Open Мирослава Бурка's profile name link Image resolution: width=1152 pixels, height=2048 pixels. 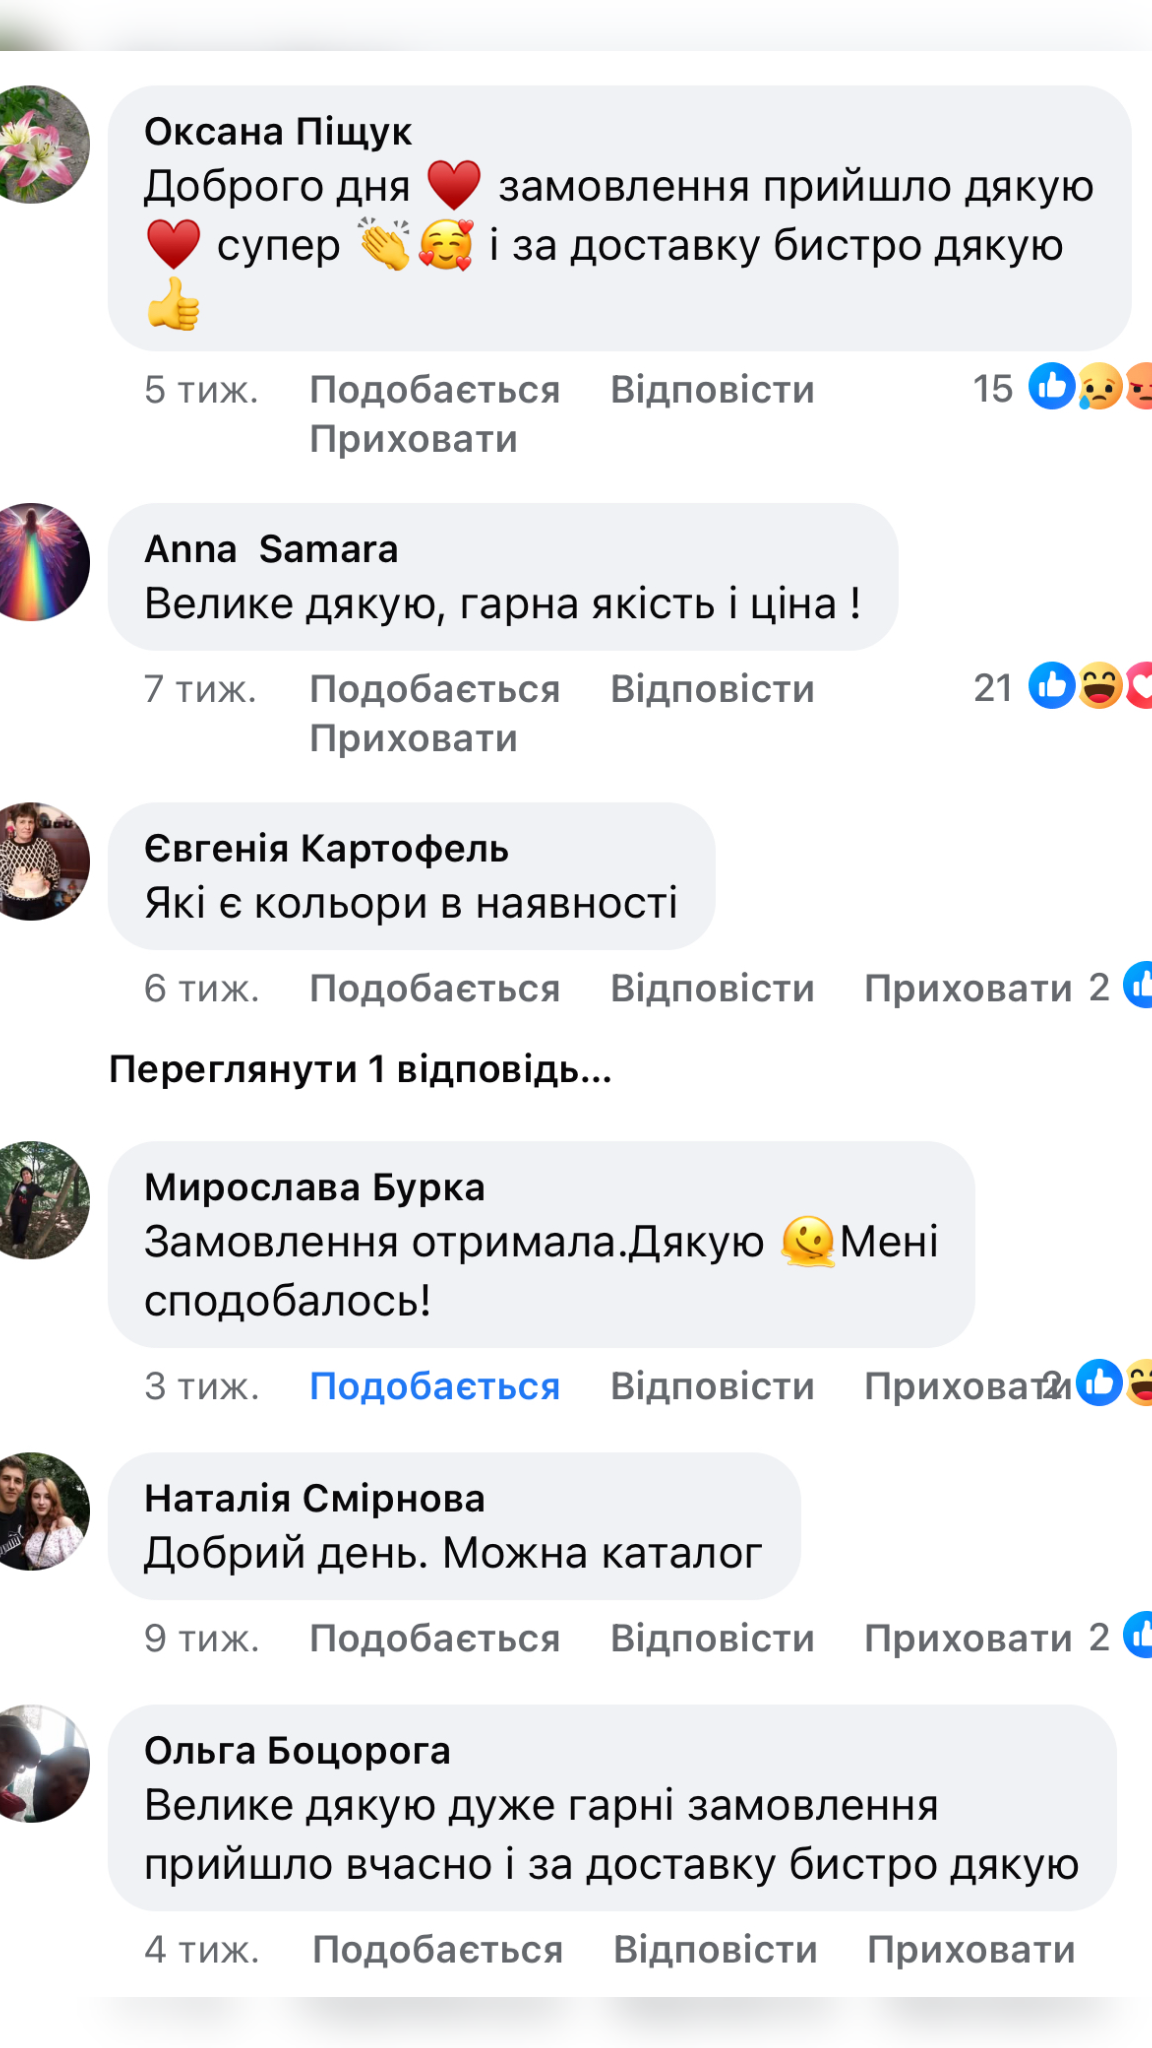click(314, 1187)
